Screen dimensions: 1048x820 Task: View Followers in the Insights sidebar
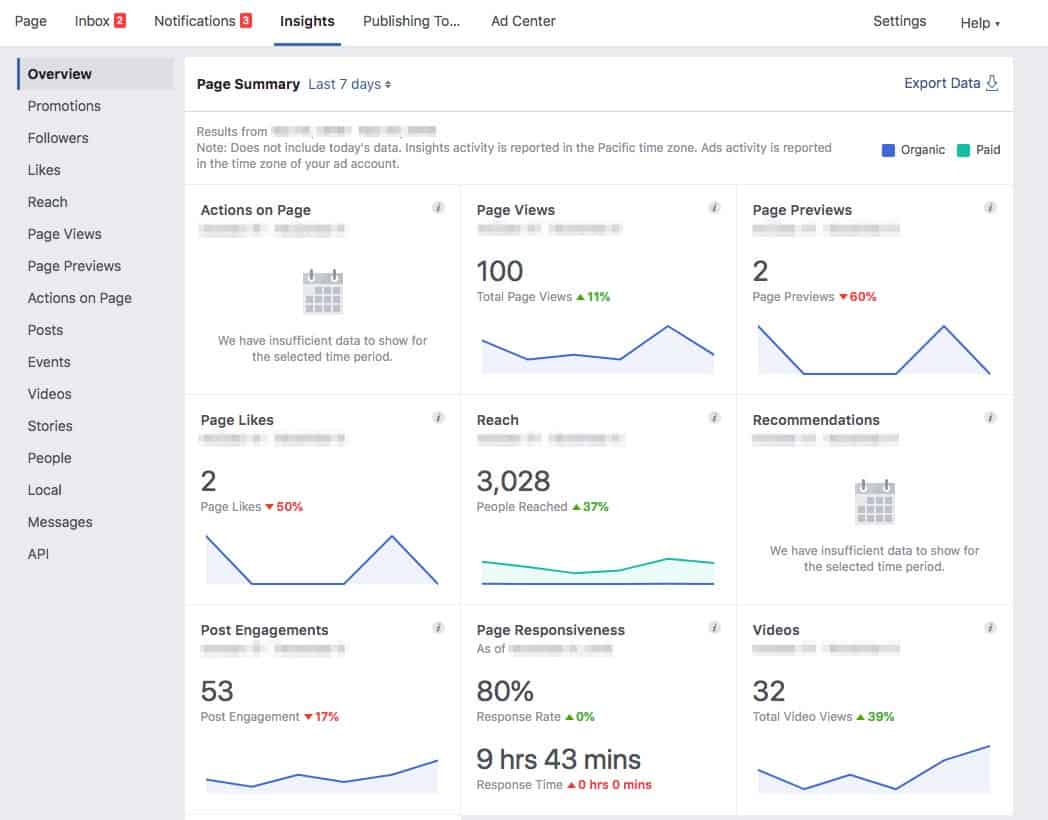[x=57, y=137]
